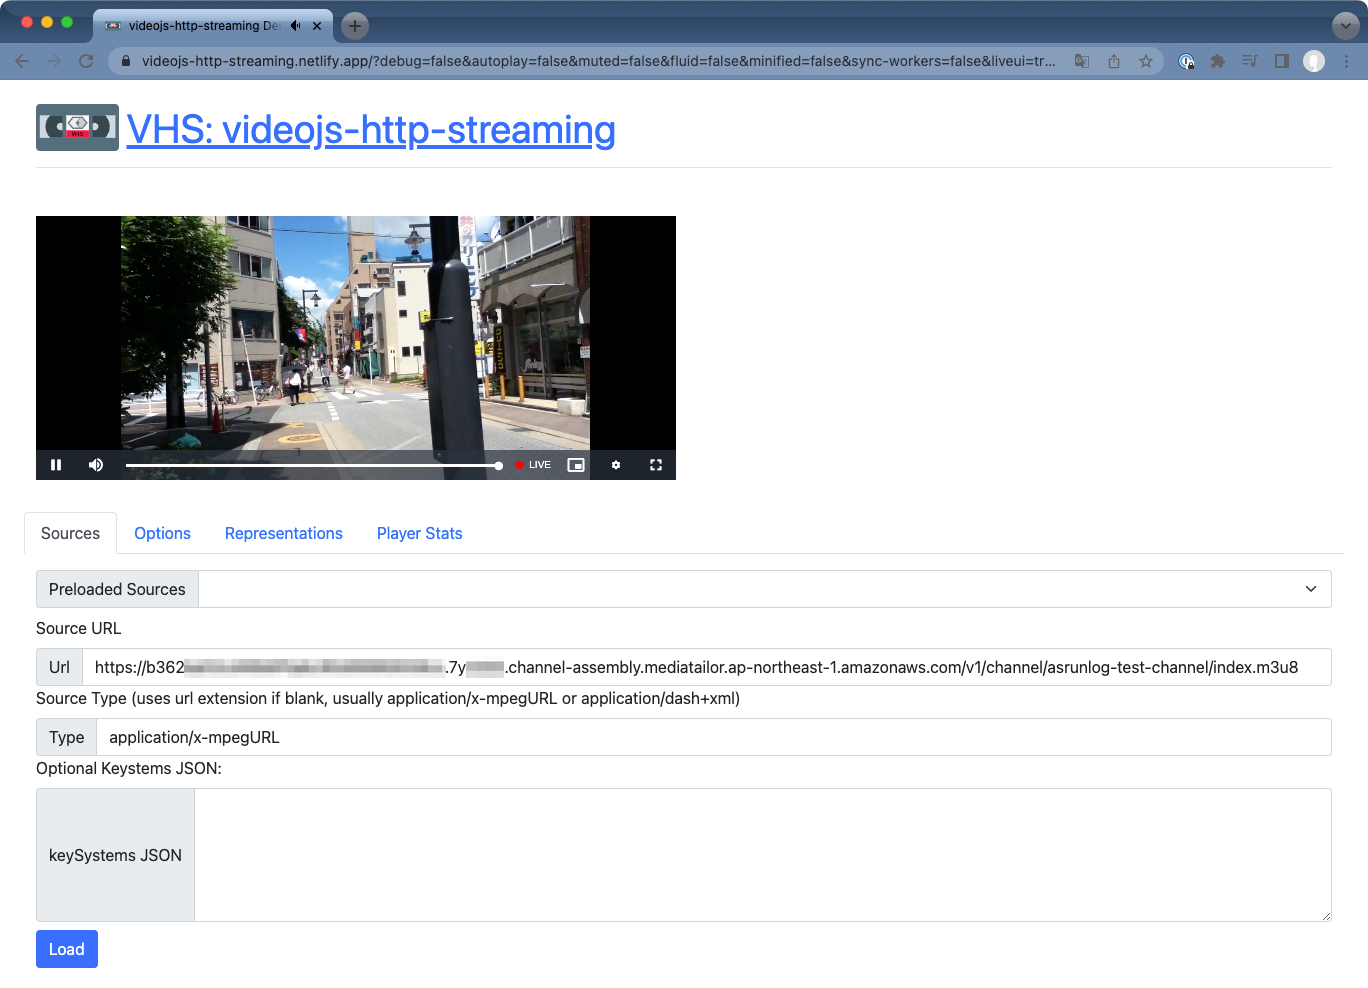Image resolution: width=1368 pixels, height=988 pixels.
Task: Open the media control playlist icon
Action: [x=1250, y=61]
